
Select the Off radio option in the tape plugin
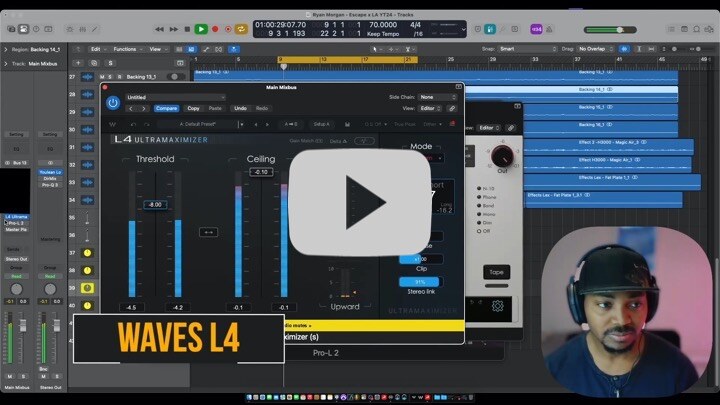click(x=481, y=229)
